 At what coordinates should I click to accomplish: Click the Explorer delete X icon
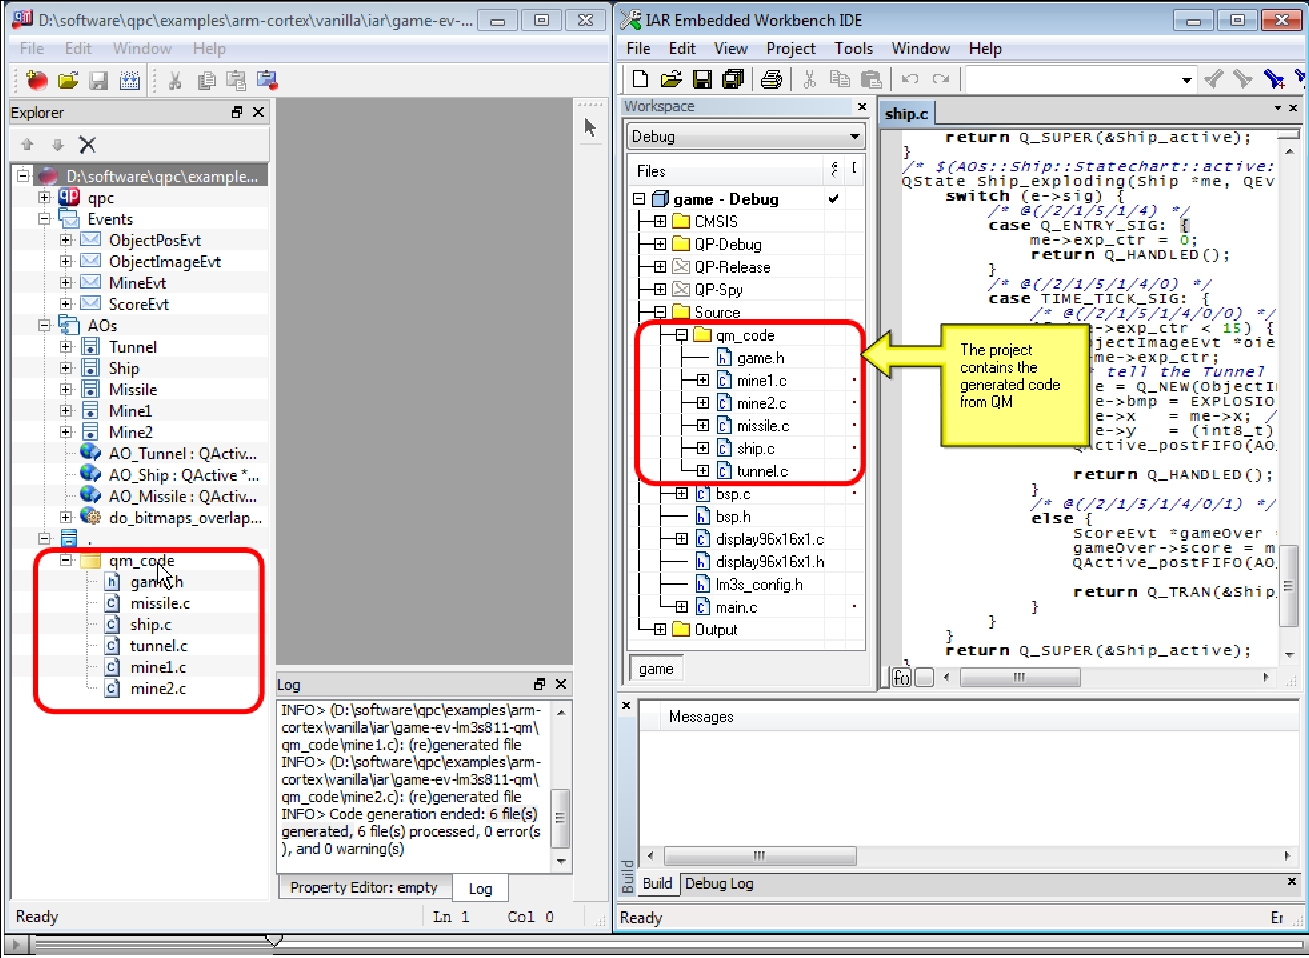point(87,145)
